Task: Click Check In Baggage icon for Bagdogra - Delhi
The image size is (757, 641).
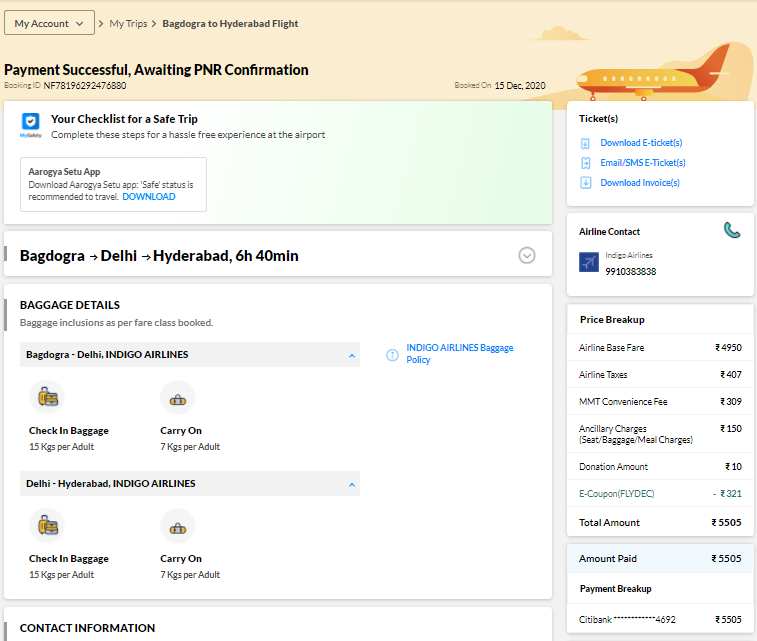Action: (x=47, y=397)
